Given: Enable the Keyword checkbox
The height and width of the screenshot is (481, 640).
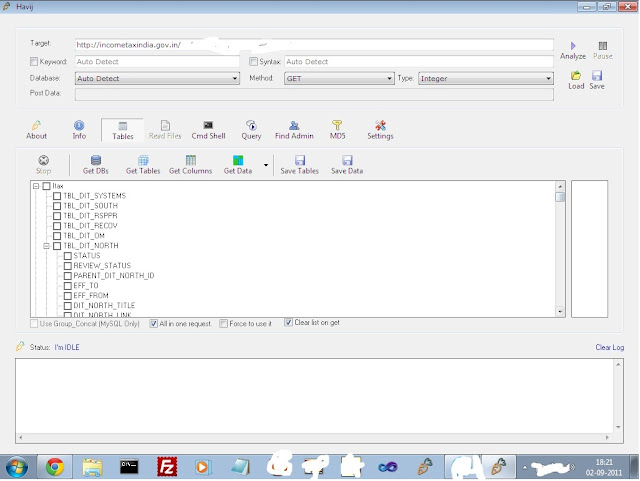Looking at the screenshot, I should (34, 62).
